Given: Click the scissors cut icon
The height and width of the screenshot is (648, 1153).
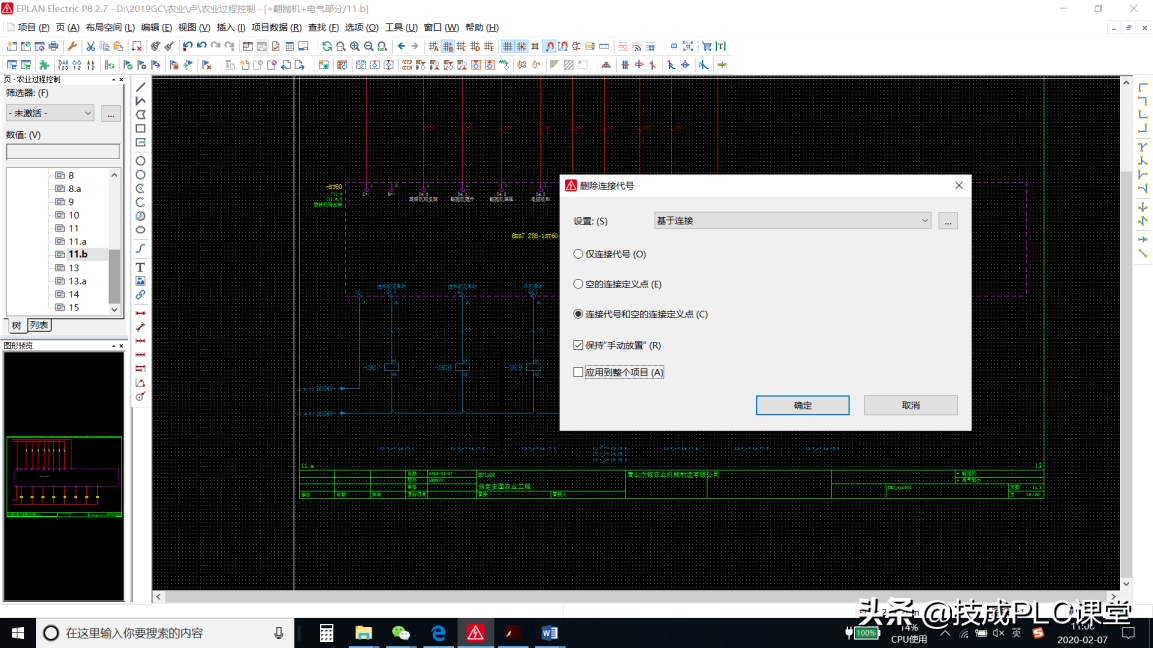Looking at the screenshot, I should click(x=90, y=46).
